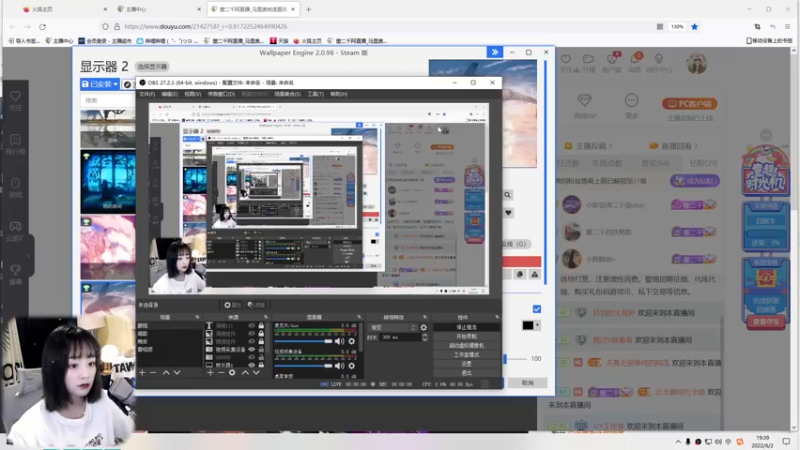Click the heart favorite icon in Wallpaper Engine
This screenshot has width=800, height=450.
pos(508,213)
